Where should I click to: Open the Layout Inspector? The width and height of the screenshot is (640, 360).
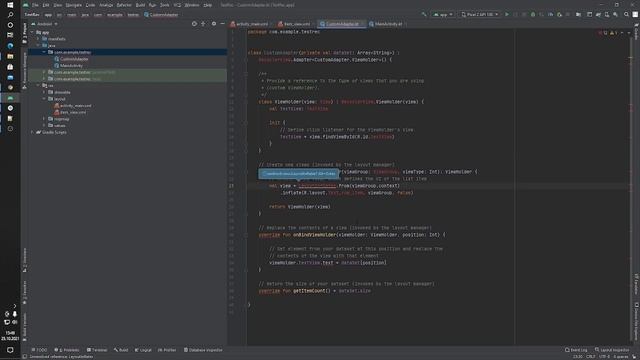pyautogui.click(x=612, y=350)
